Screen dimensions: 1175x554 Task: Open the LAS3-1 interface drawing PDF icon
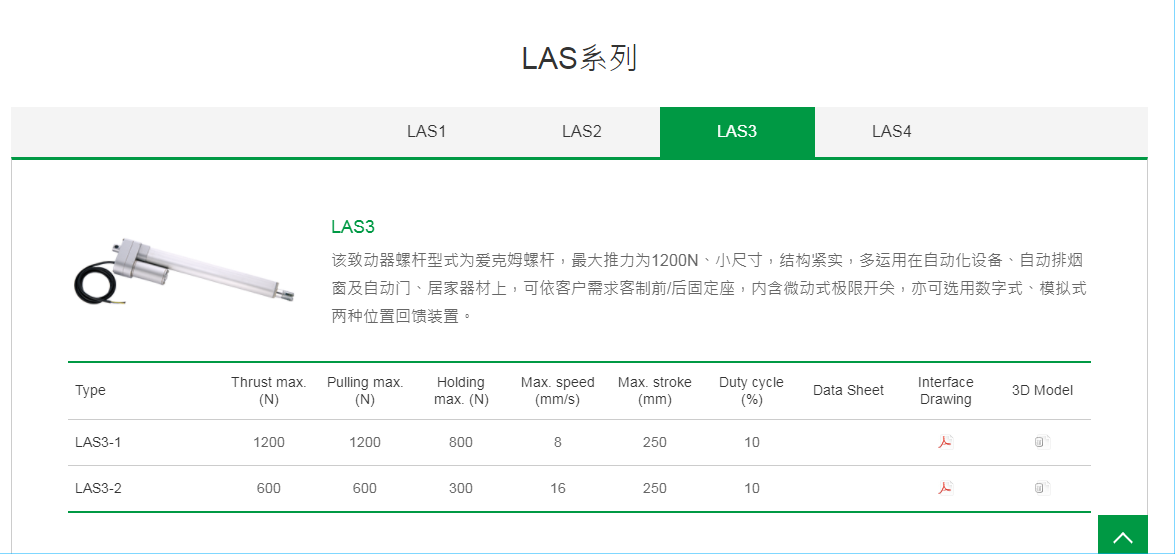[946, 442]
